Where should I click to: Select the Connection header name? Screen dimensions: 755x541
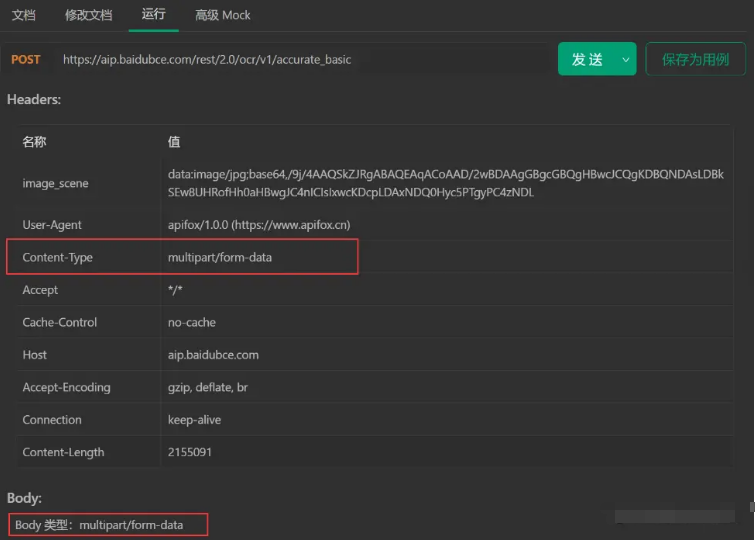click(x=52, y=420)
